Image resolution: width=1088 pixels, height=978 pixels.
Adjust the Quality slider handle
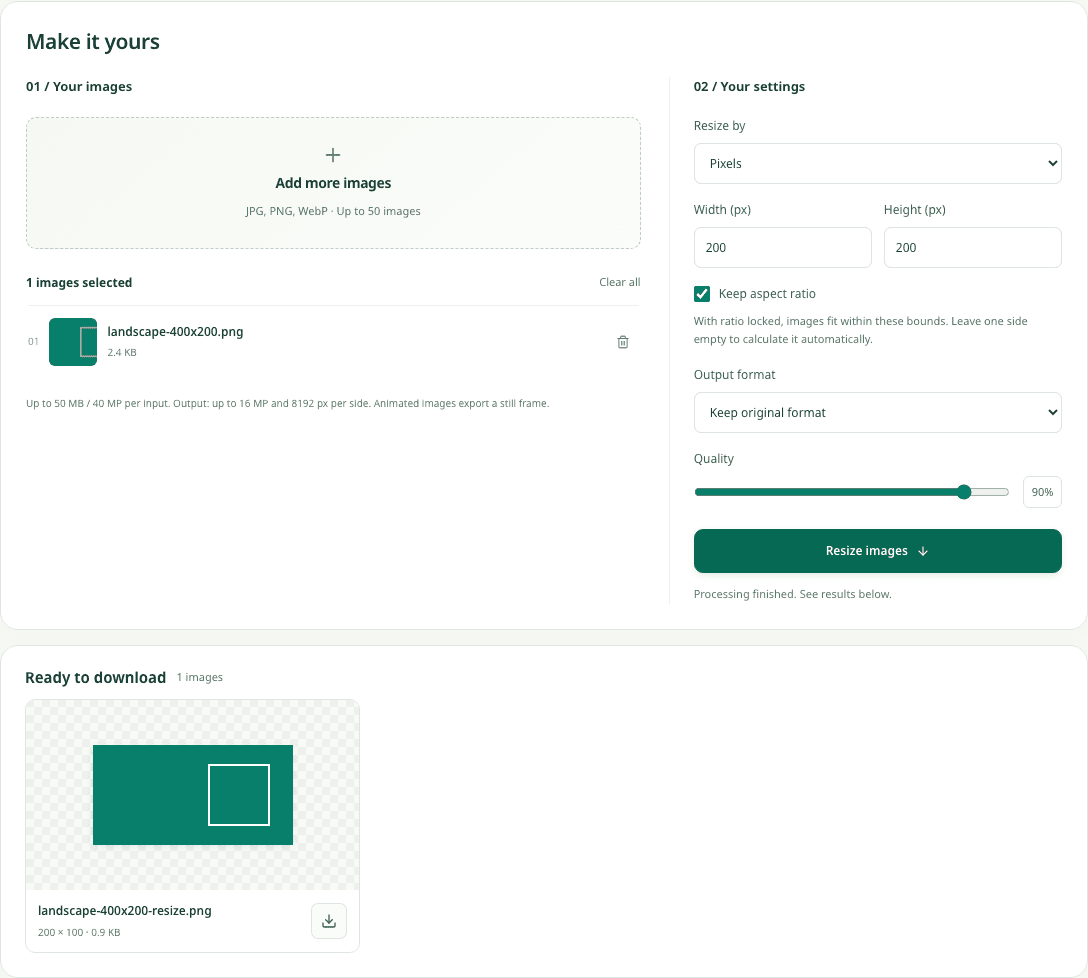tap(964, 492)
